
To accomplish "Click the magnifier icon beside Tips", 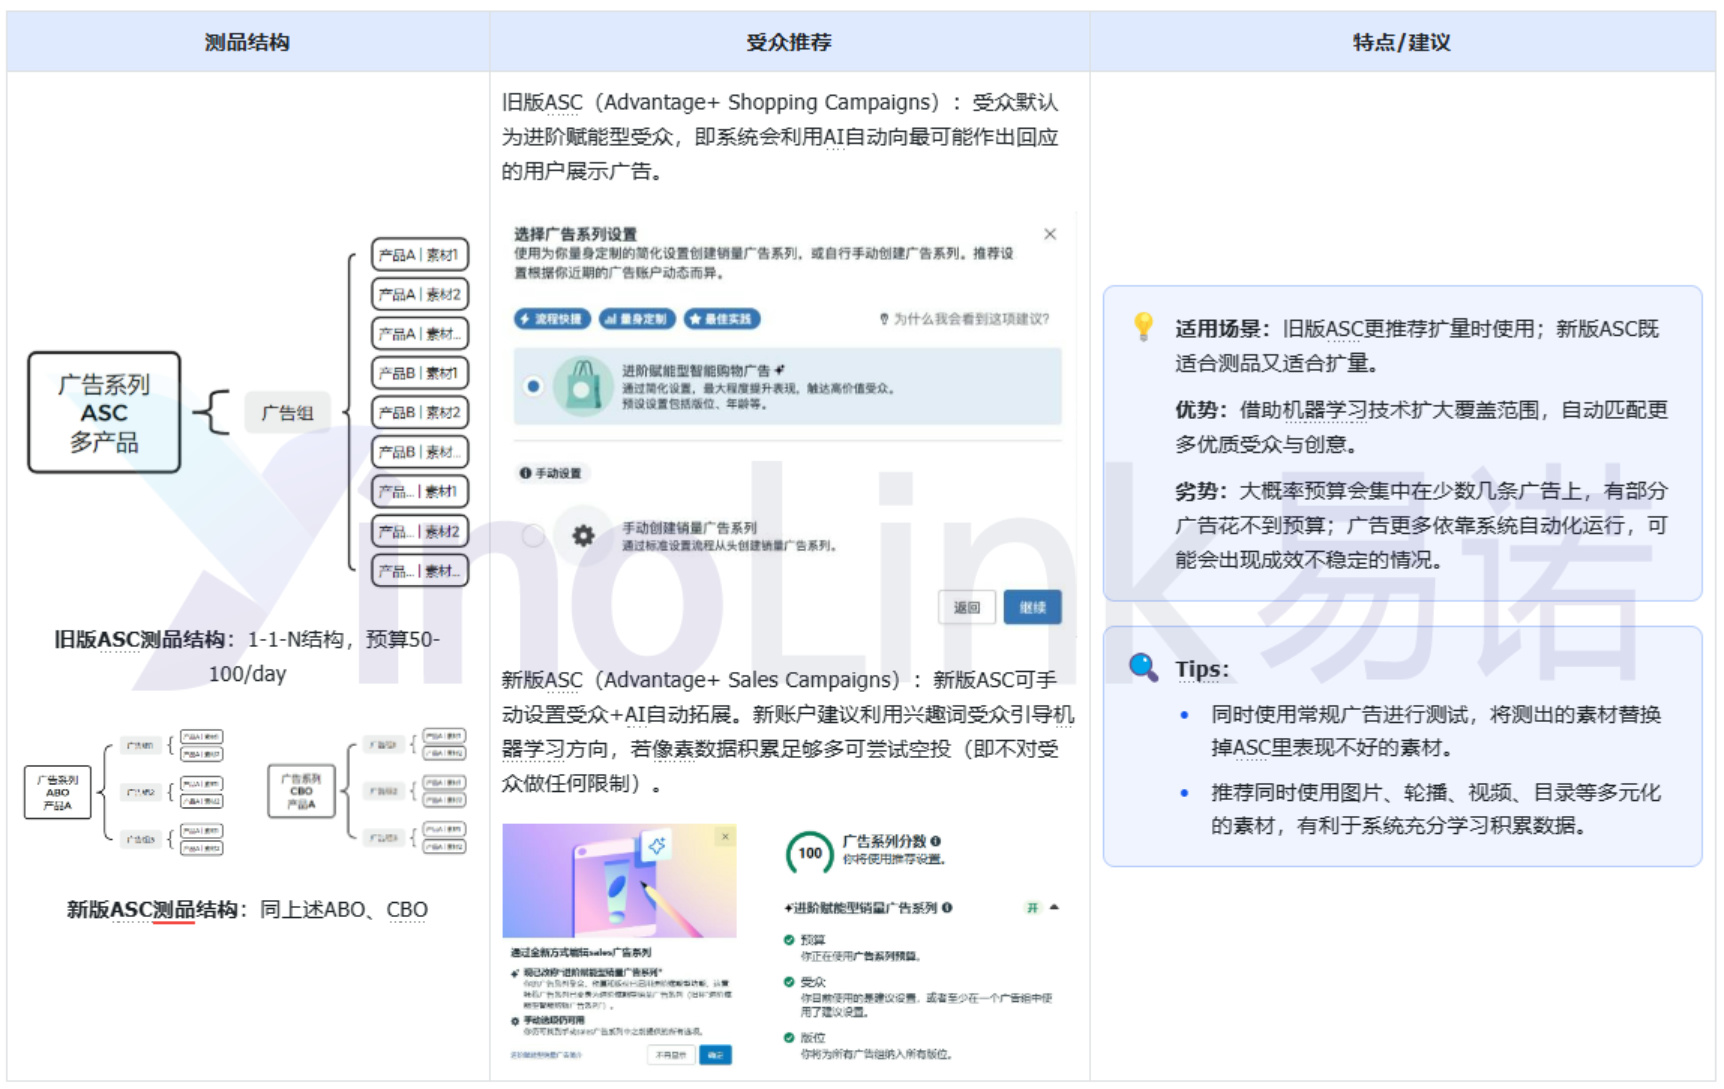I will click(1143, 667).
